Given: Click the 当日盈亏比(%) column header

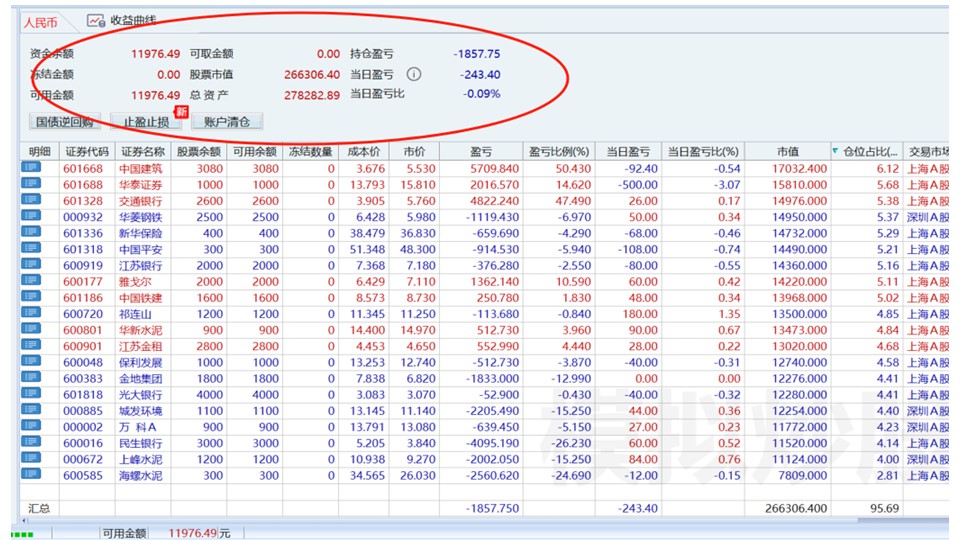Looking at the screenshot, I should pos(703,151).
